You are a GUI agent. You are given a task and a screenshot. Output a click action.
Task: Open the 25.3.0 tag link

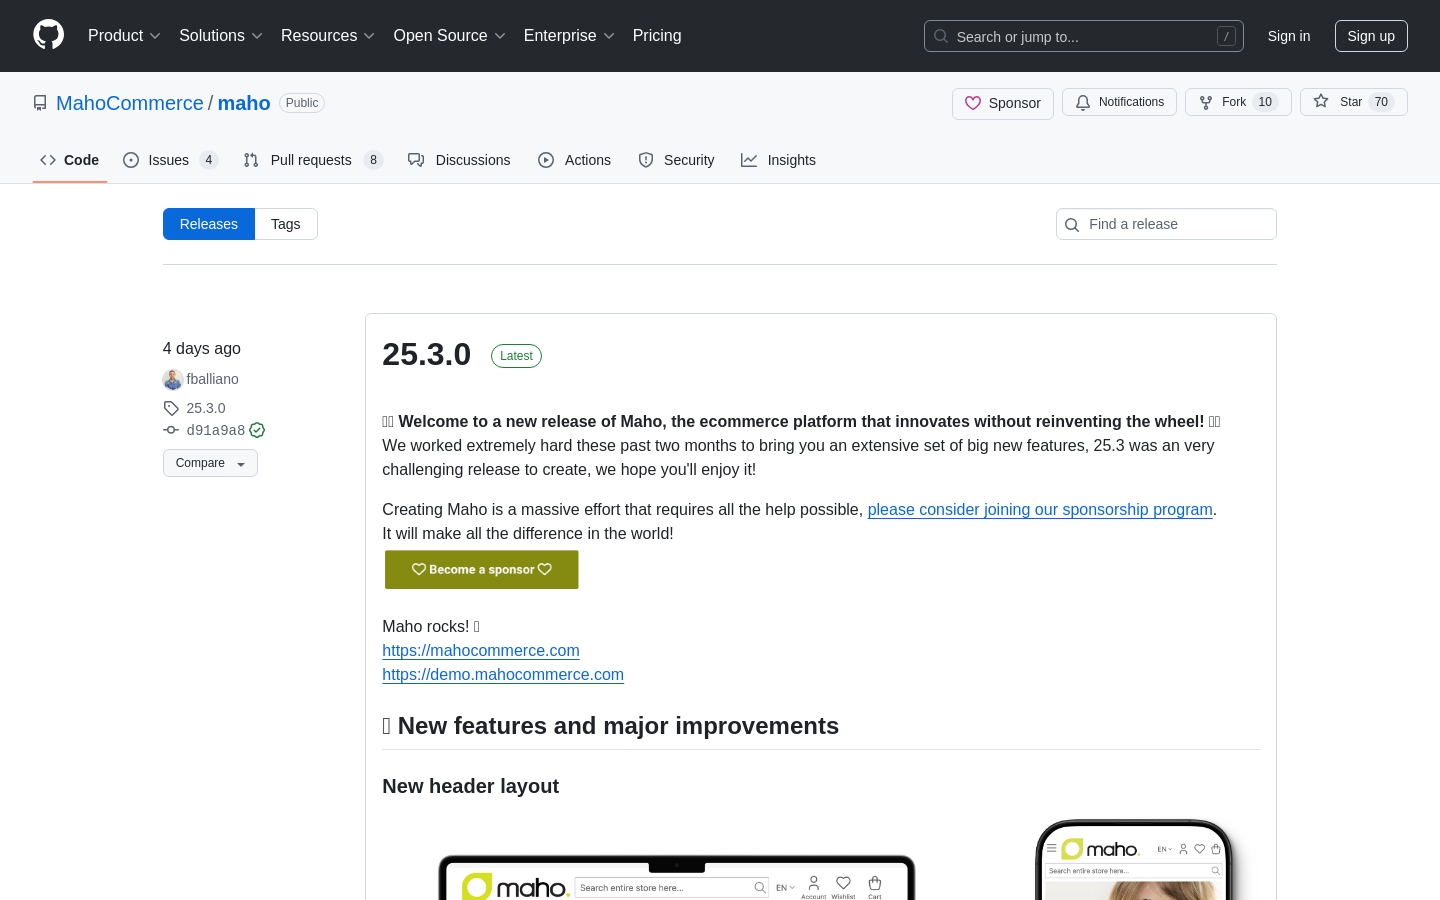coord(206,408)
